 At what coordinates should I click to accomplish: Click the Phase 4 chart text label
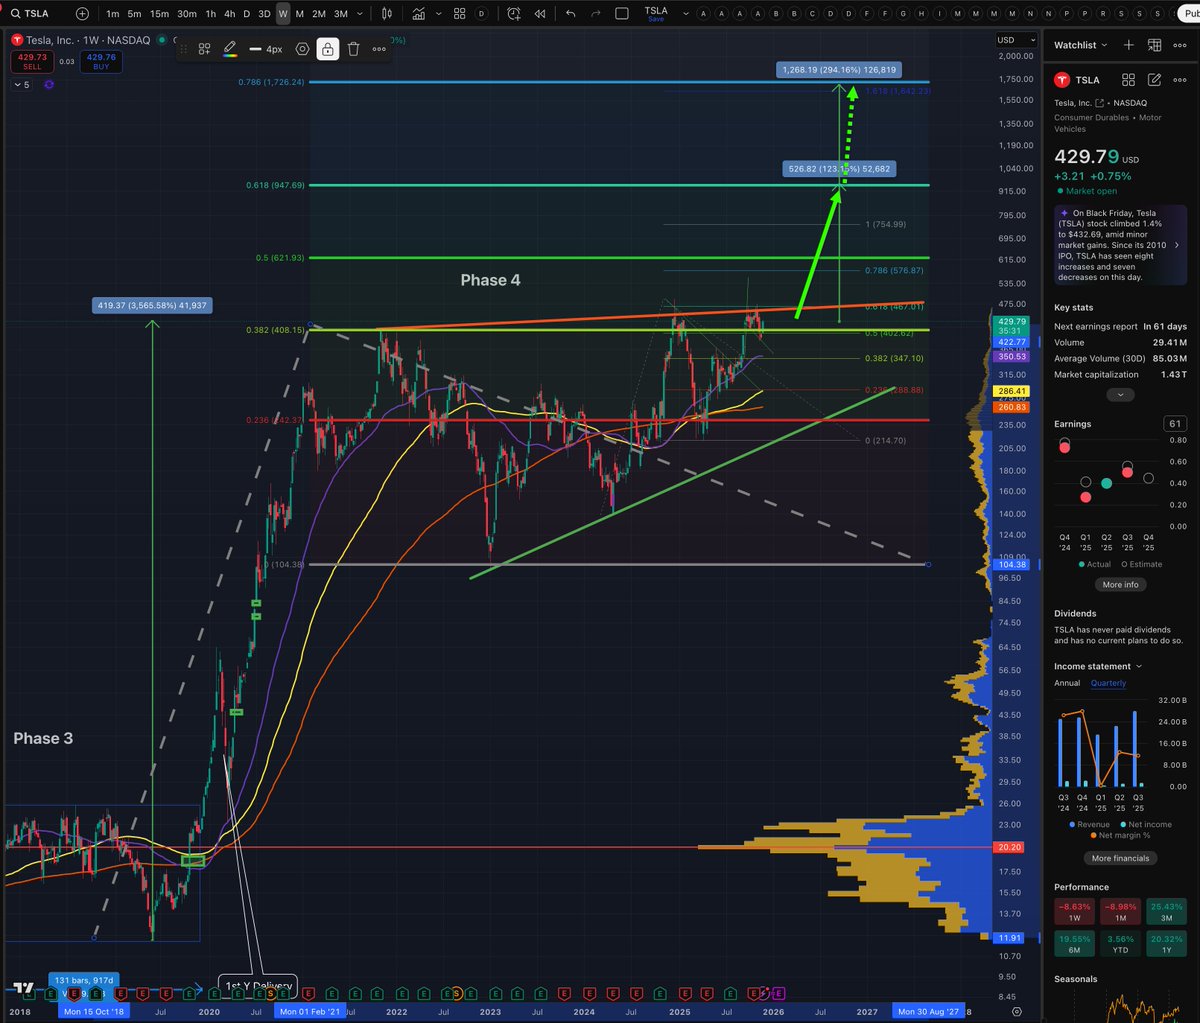coord(490,280)
